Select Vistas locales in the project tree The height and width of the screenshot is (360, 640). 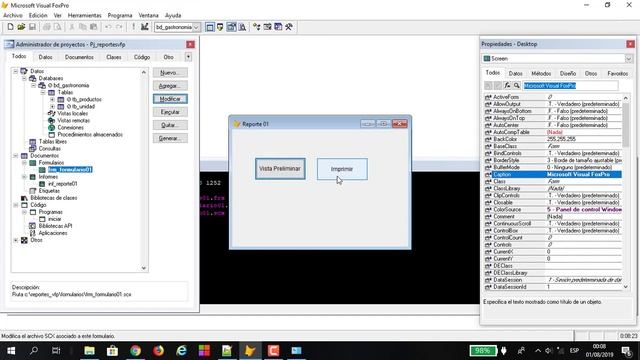(x=72, y=113)
